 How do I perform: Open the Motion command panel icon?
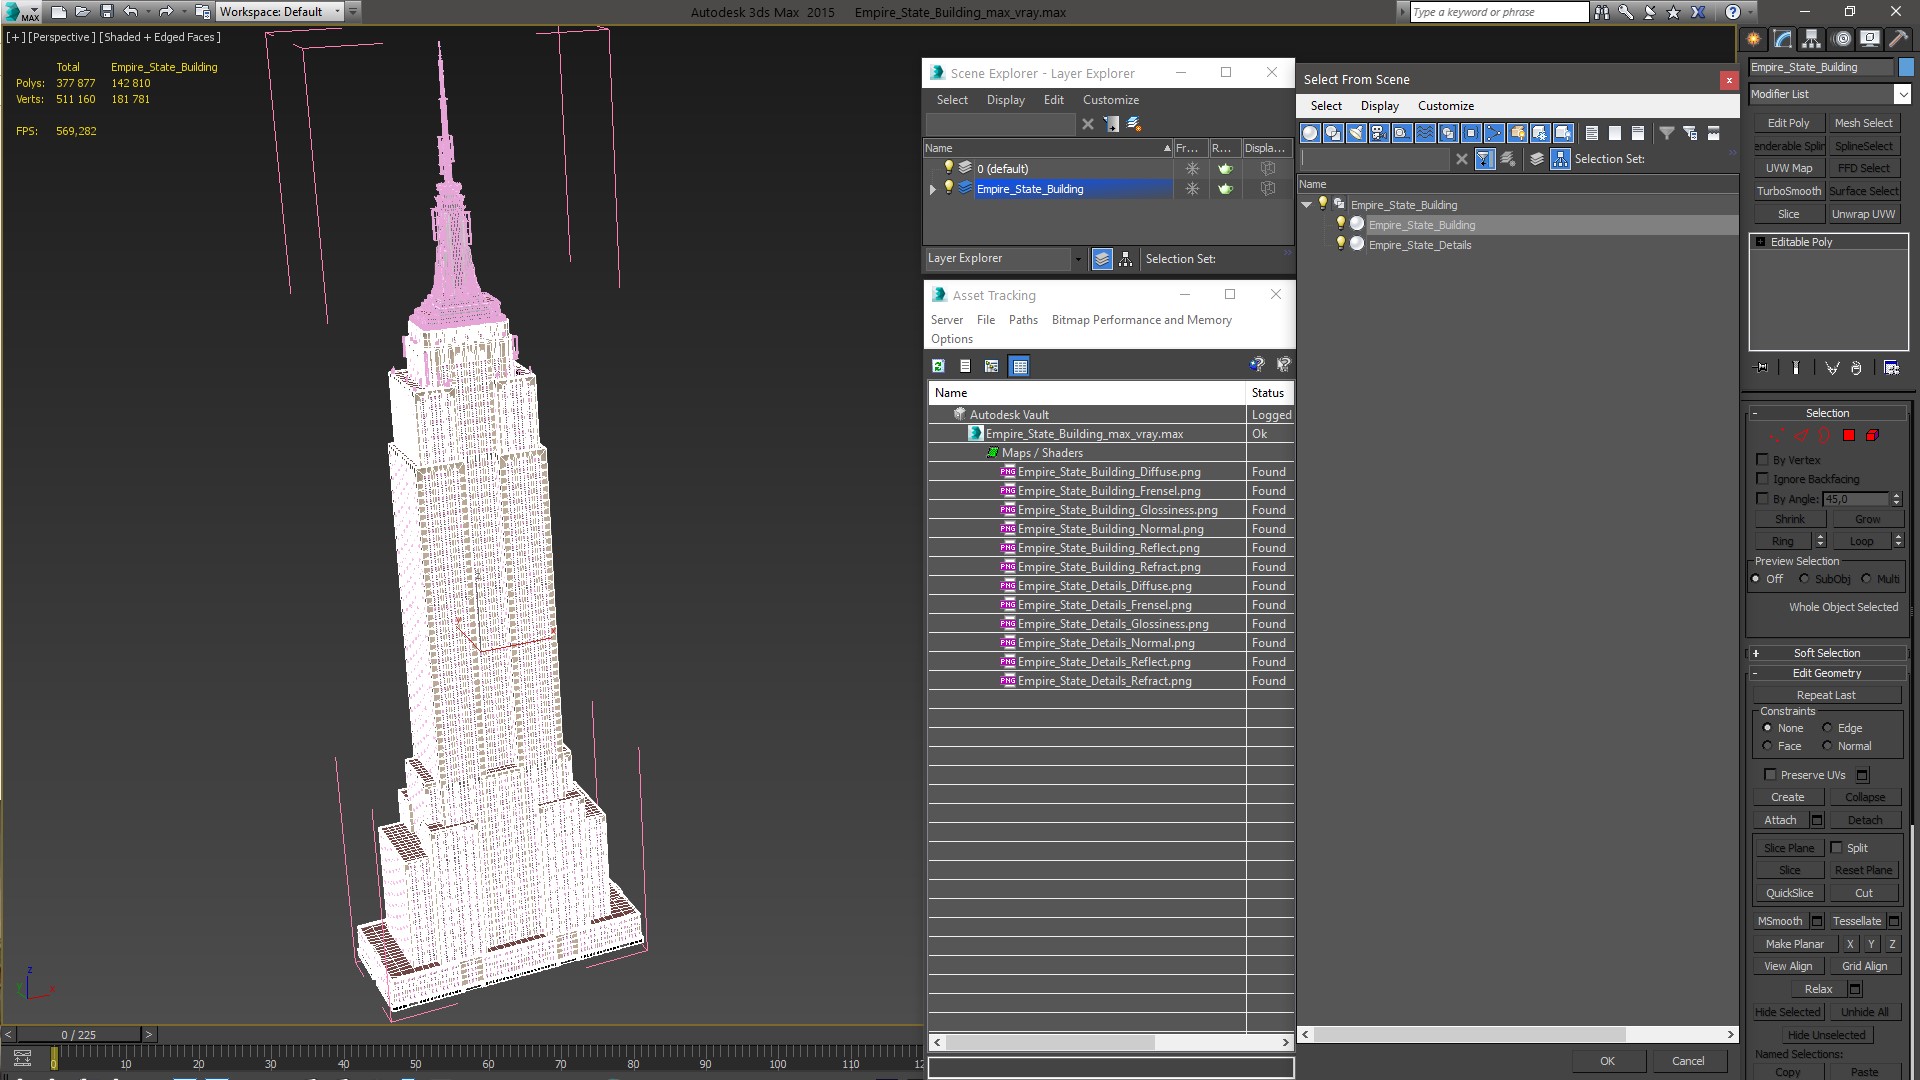coord(1842,39)
